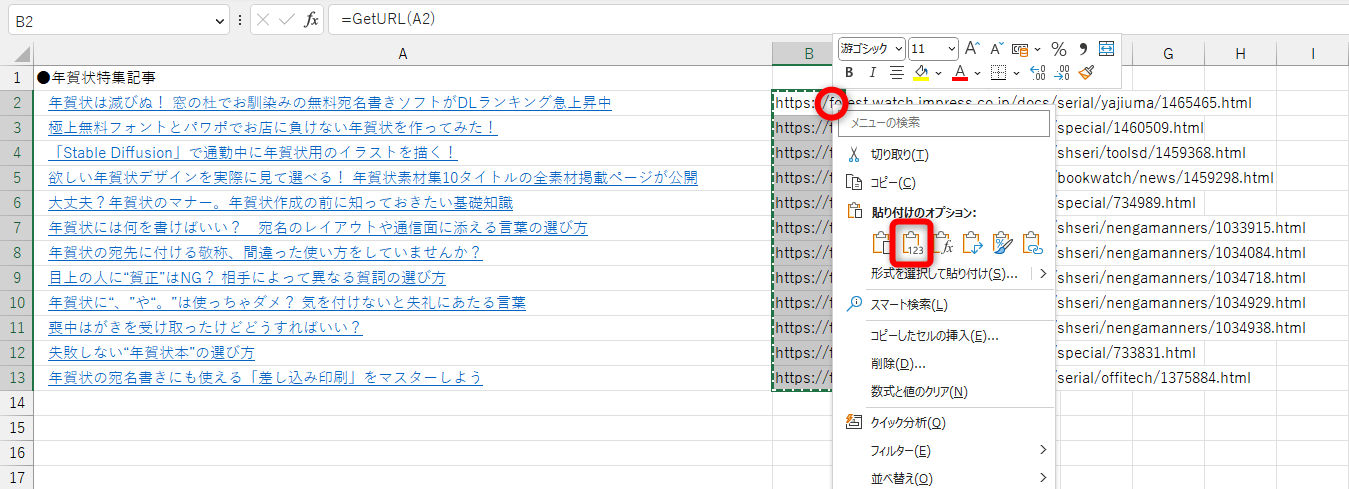Expand the font color dropdown arrow
The height and width of the screenshot is (489, 1349).
click(x=978, y=74)
